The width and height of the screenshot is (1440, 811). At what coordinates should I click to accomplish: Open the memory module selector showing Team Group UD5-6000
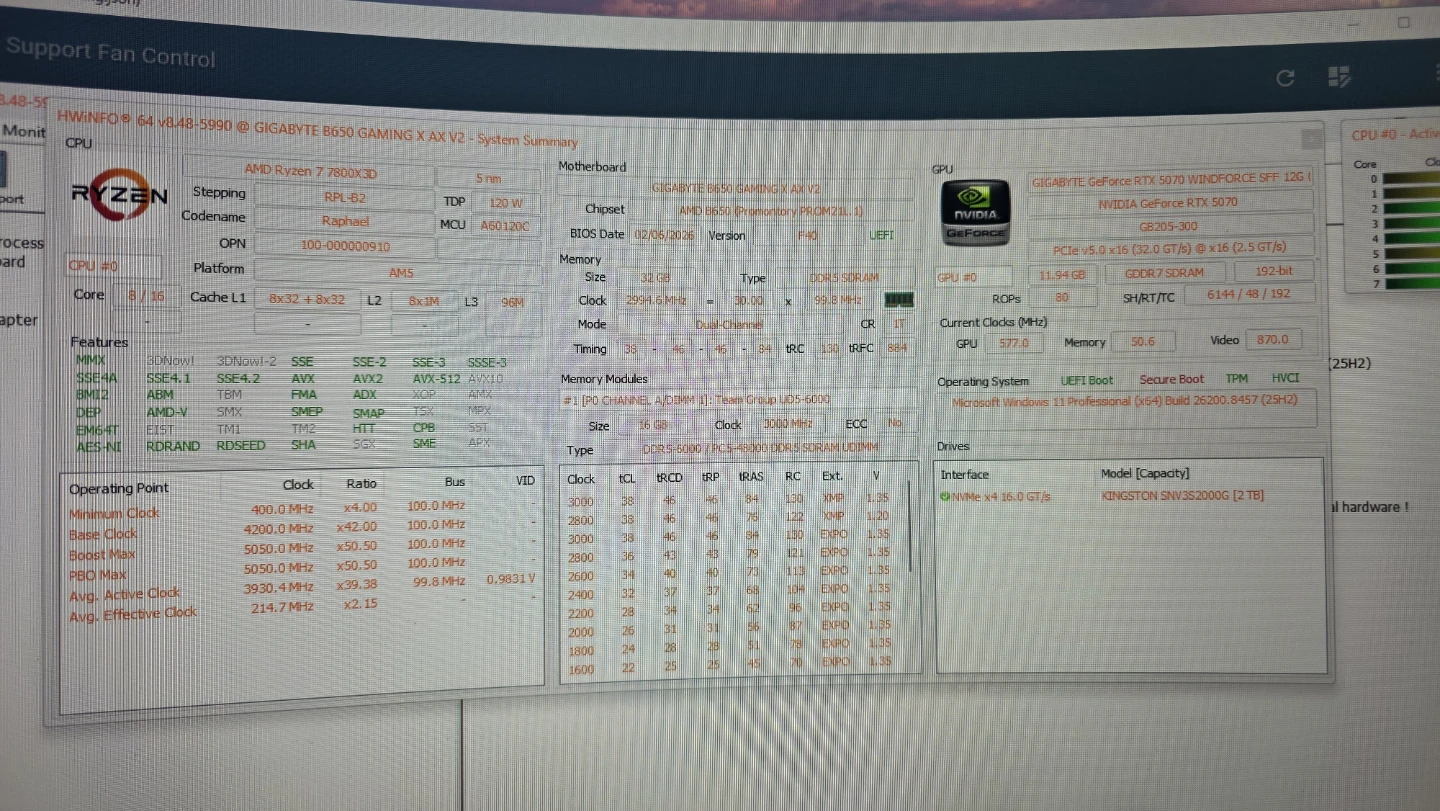(737, 399)
